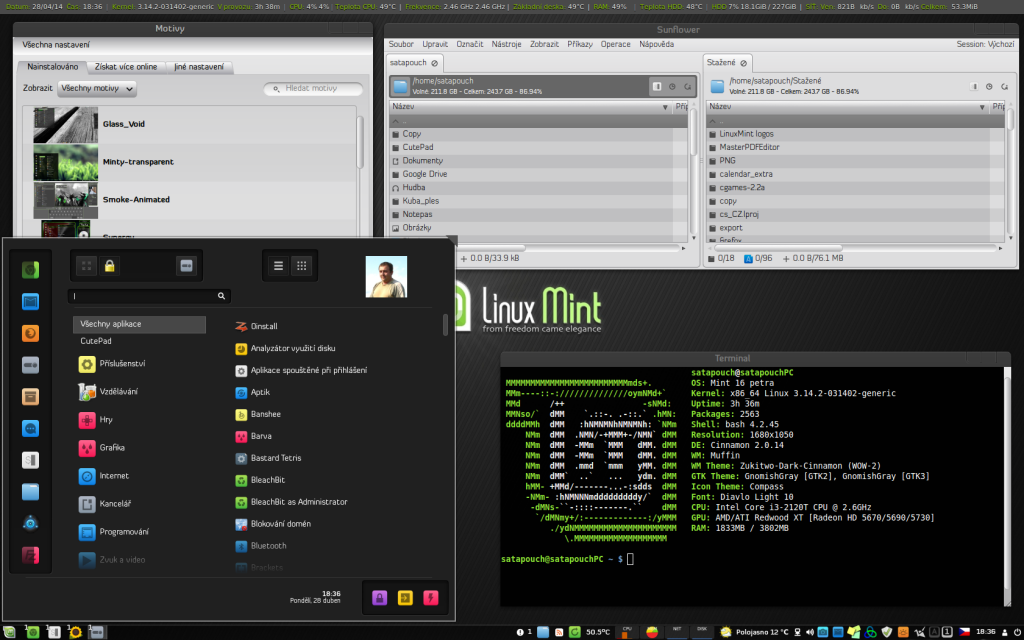Select the Glass_Void theme thumbnail
This screenshot has width=1024, height=640.
click(65, 124)
